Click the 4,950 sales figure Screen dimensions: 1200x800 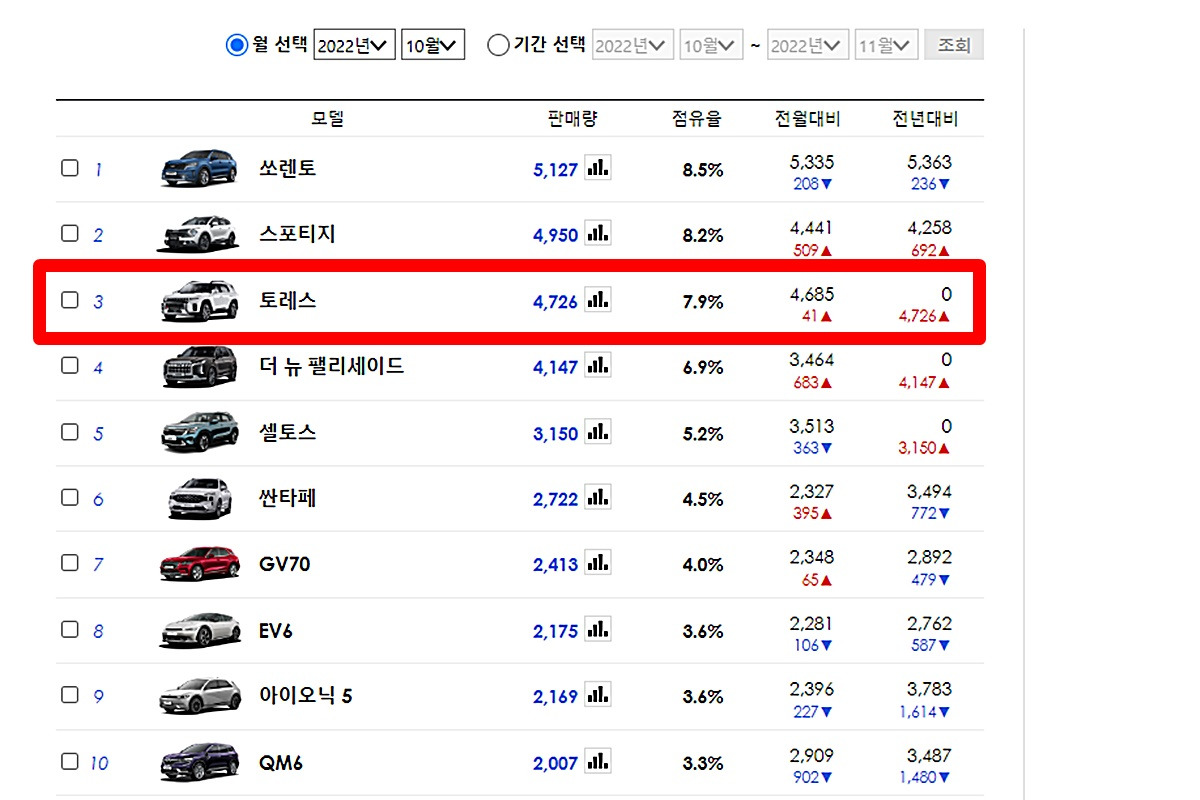[x=556, y=236]
